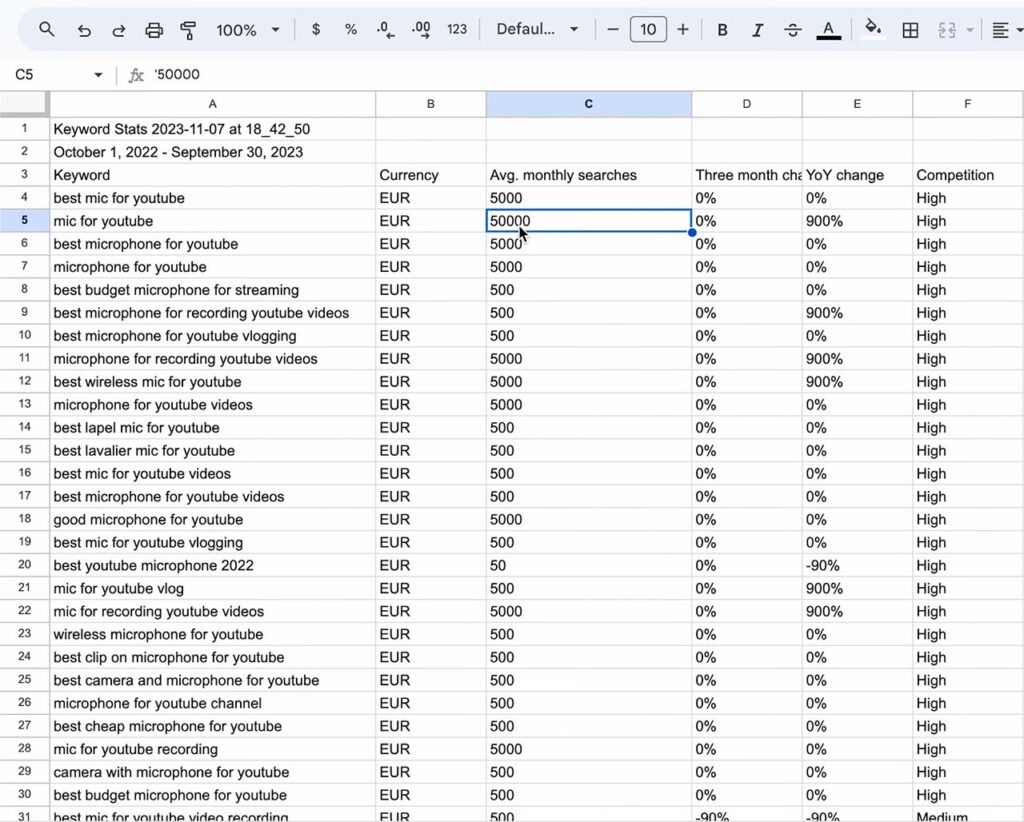Select cell 'best youtube microphone 2022'
This screenshot has height=822, width=1024.
212,565
